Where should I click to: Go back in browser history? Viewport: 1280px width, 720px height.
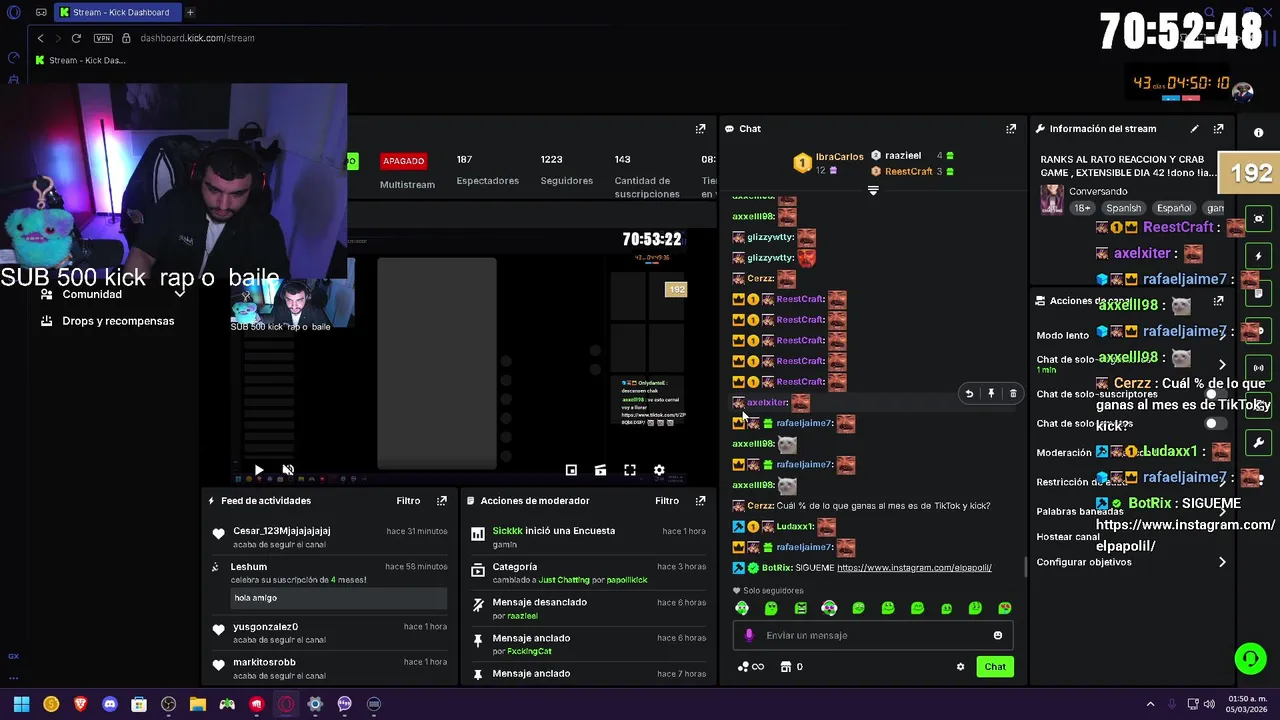pyautogui.click(x=40, y=38)
